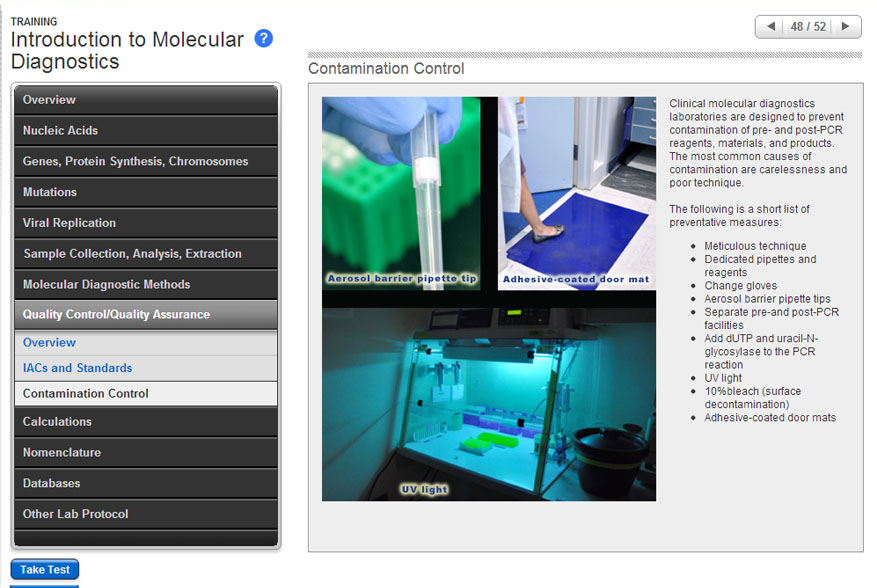Open the Calculations section
The height and width of the screenshot is (588, 877).
click(145, 422)
